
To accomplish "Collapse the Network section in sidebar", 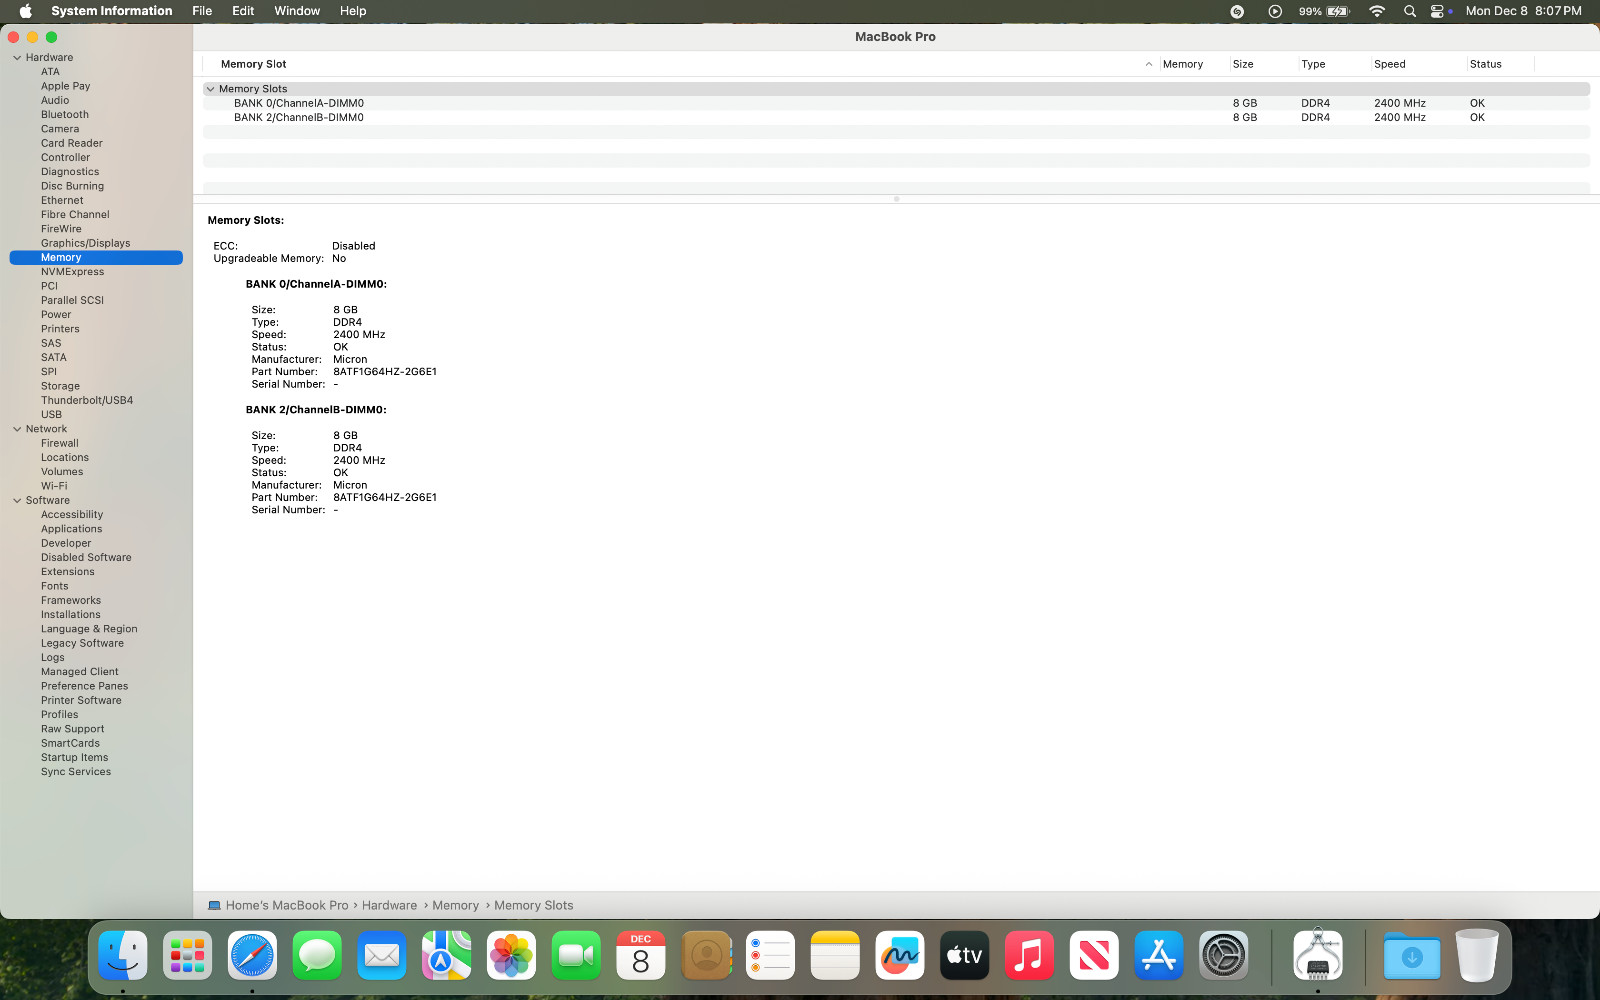I will pos(17,429).
